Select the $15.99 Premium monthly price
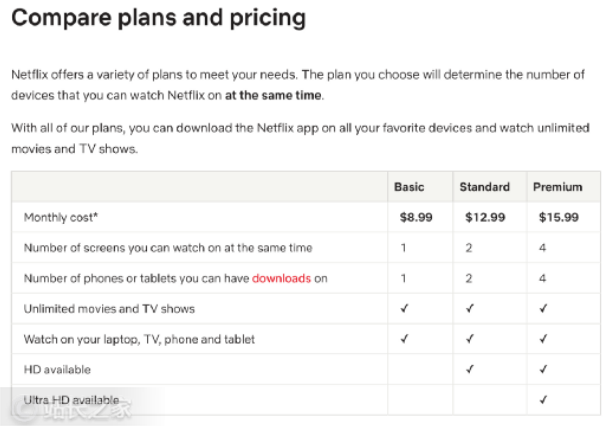 [x=559, y=217]
